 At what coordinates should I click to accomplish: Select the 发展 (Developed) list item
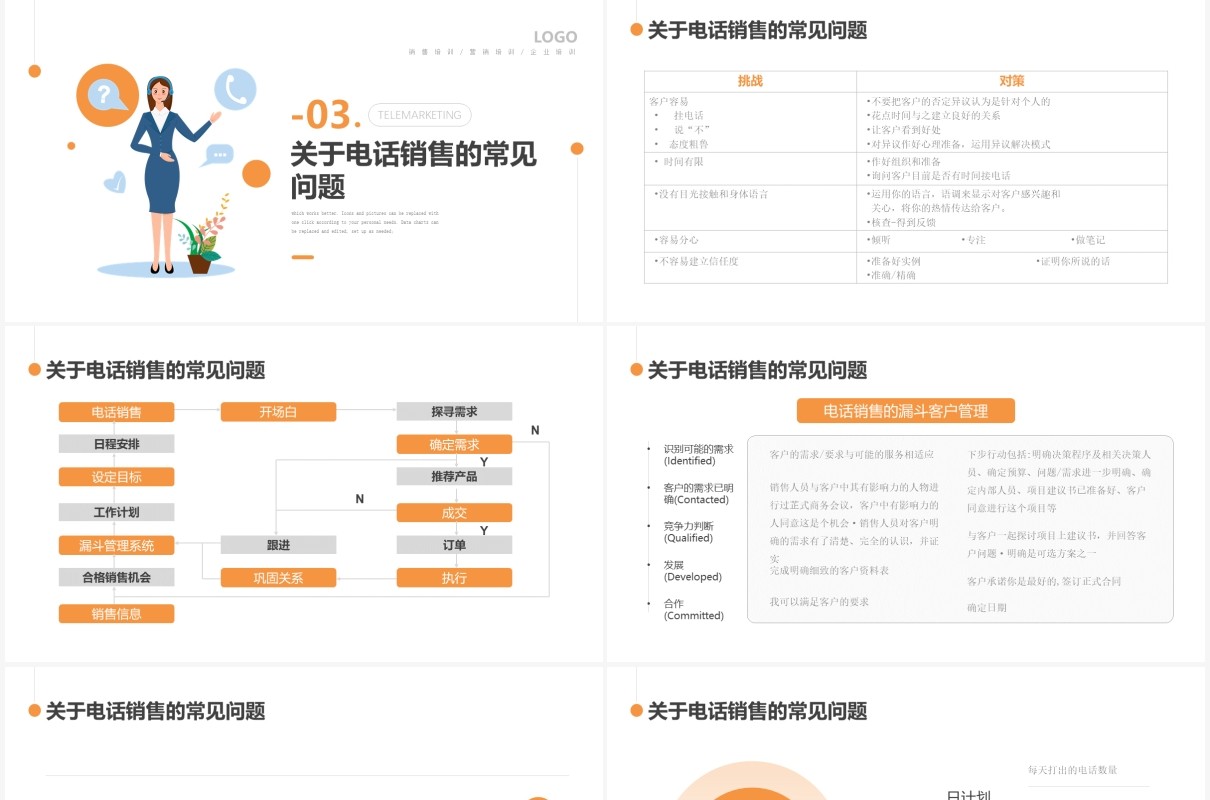(x=692, y=571)
